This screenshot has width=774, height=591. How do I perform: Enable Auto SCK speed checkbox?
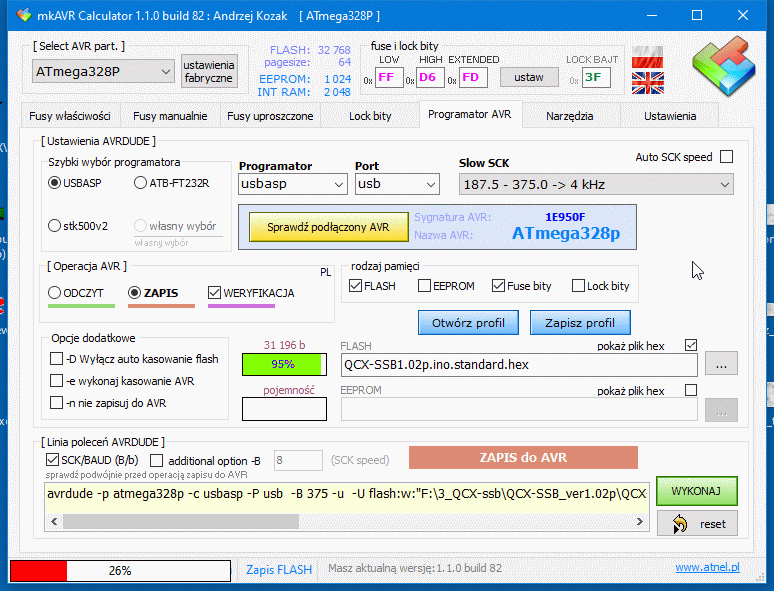(x=726, y=157)
